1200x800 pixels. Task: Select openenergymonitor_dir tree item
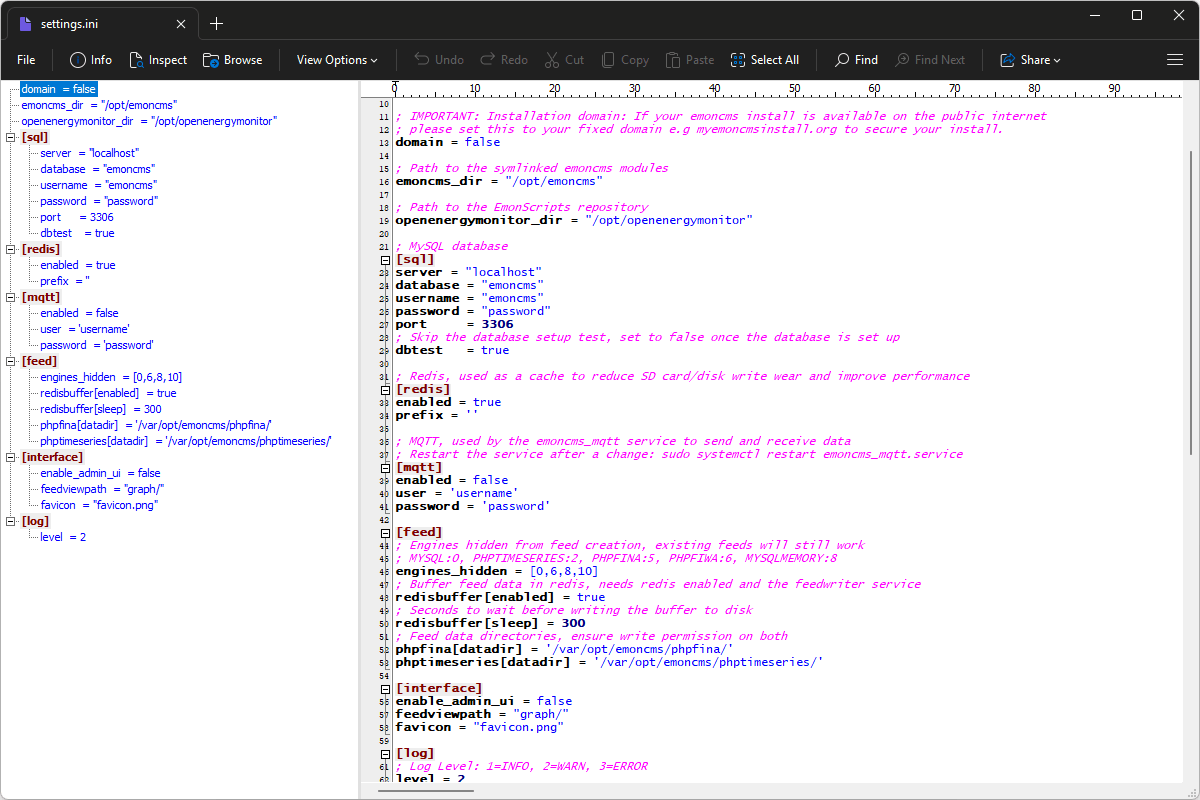150,121
